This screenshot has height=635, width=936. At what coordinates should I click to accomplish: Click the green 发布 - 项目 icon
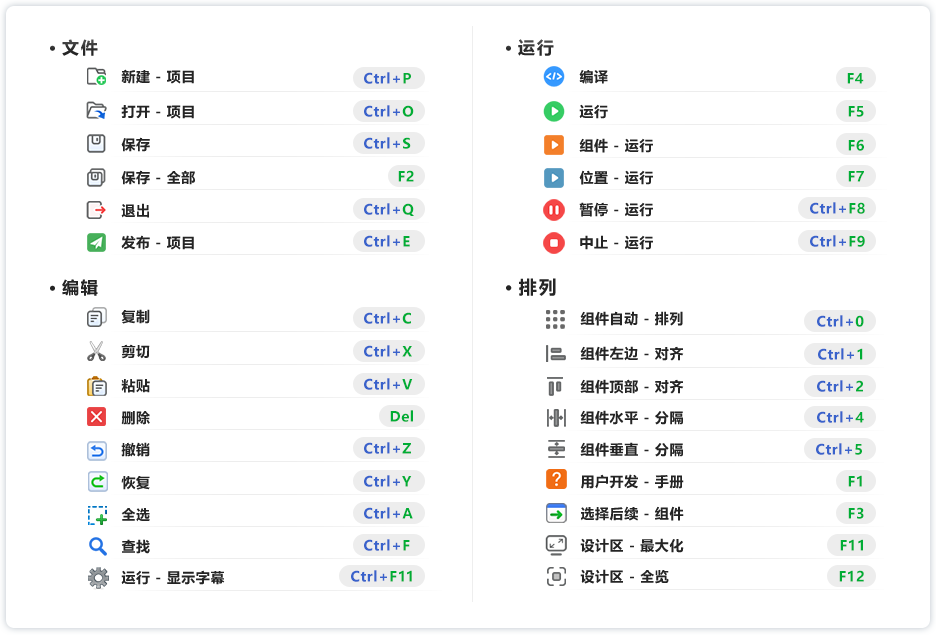click(x=96, y=242)
